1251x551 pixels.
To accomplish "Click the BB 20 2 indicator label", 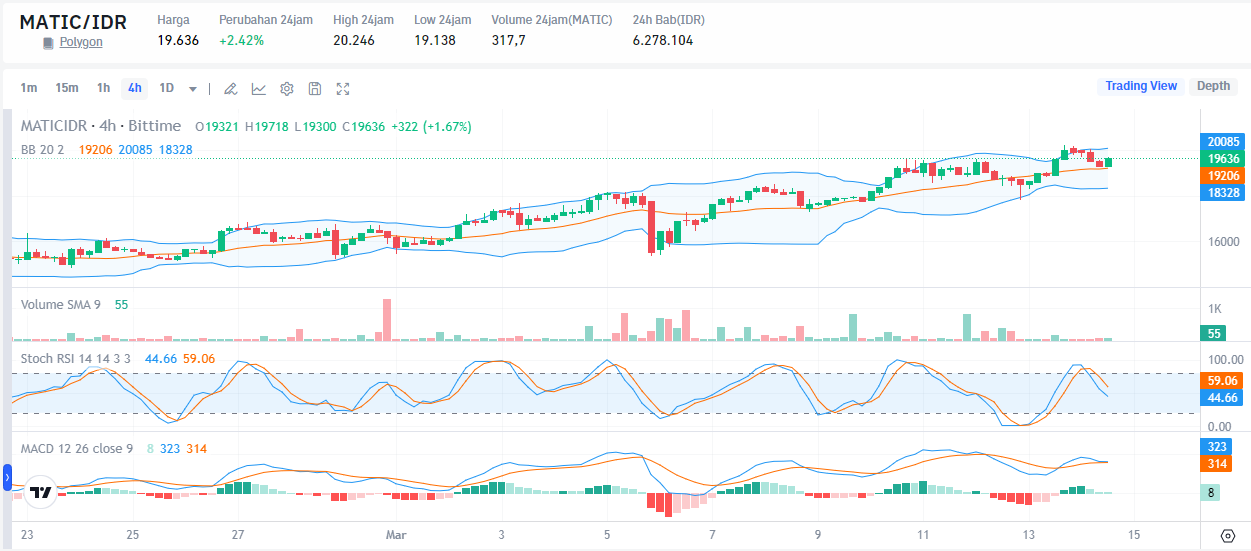I will [x=43, y=149].
